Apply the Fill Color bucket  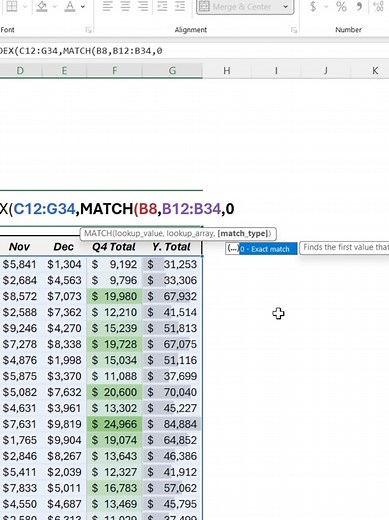click(42, 6)
